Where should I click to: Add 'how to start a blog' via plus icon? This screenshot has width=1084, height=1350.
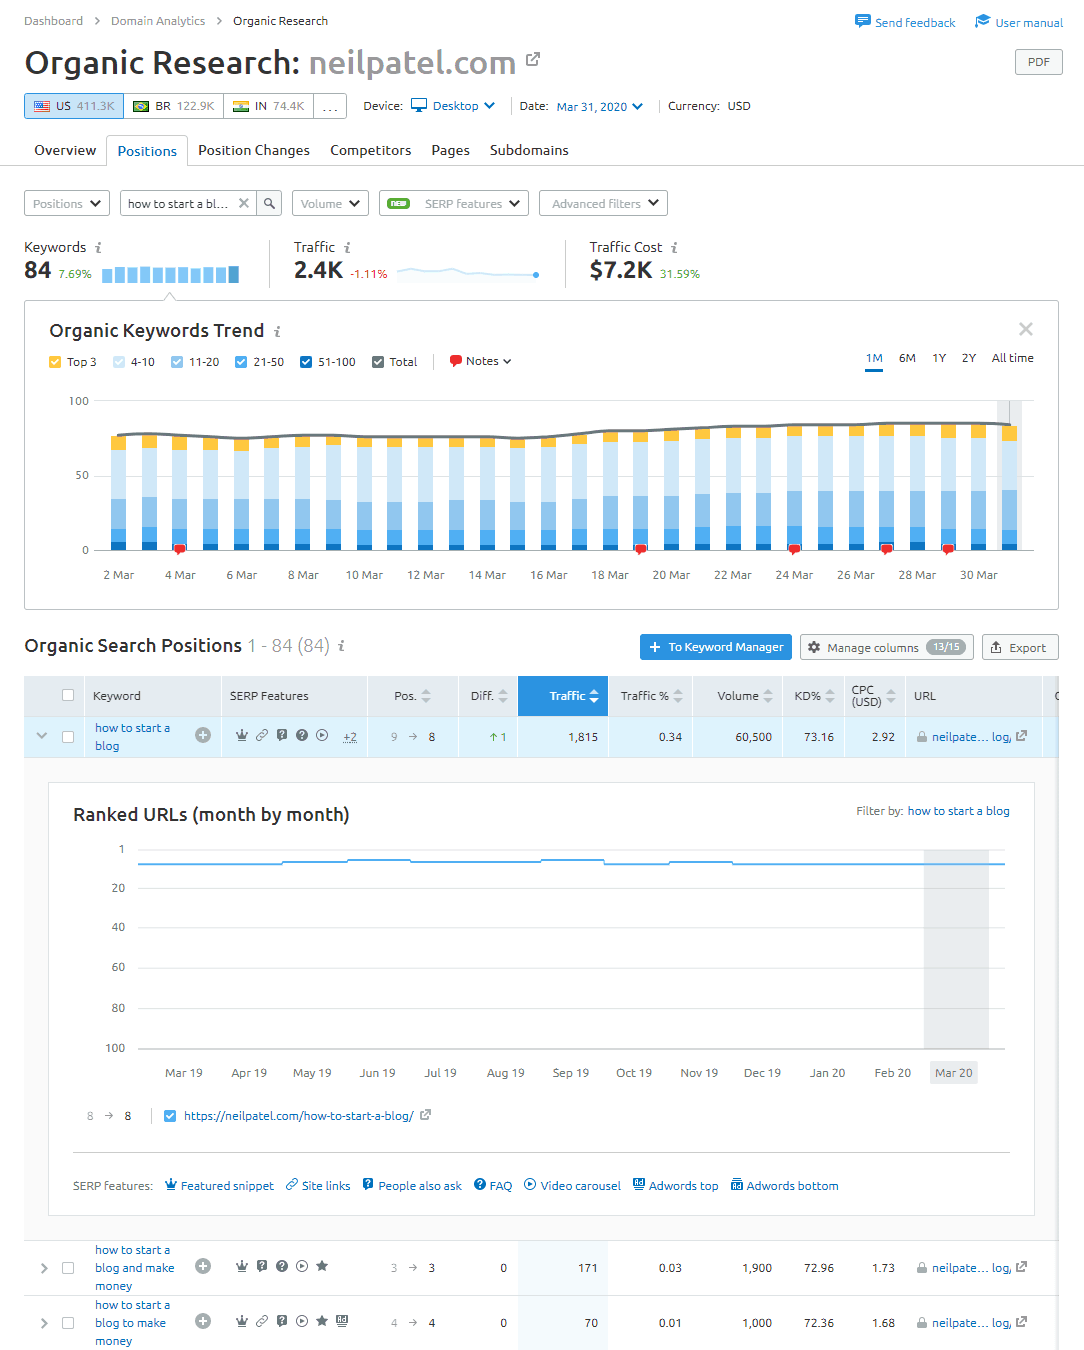203,735
